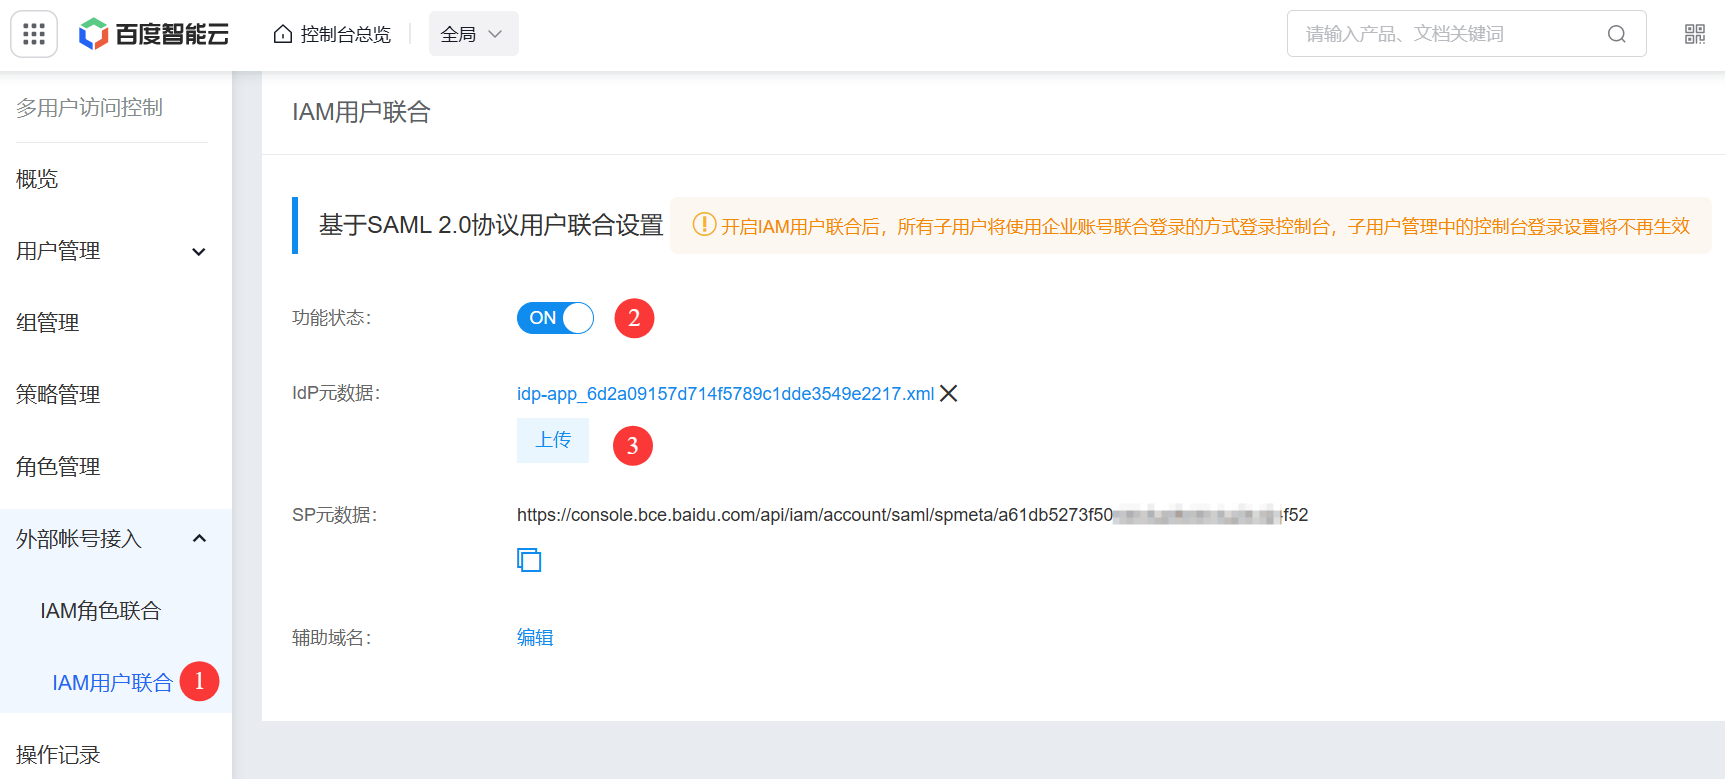1725x779 pixels.
Task: Toggle the 功能状态 ON switch off
Action: click(x=555, y=318)
